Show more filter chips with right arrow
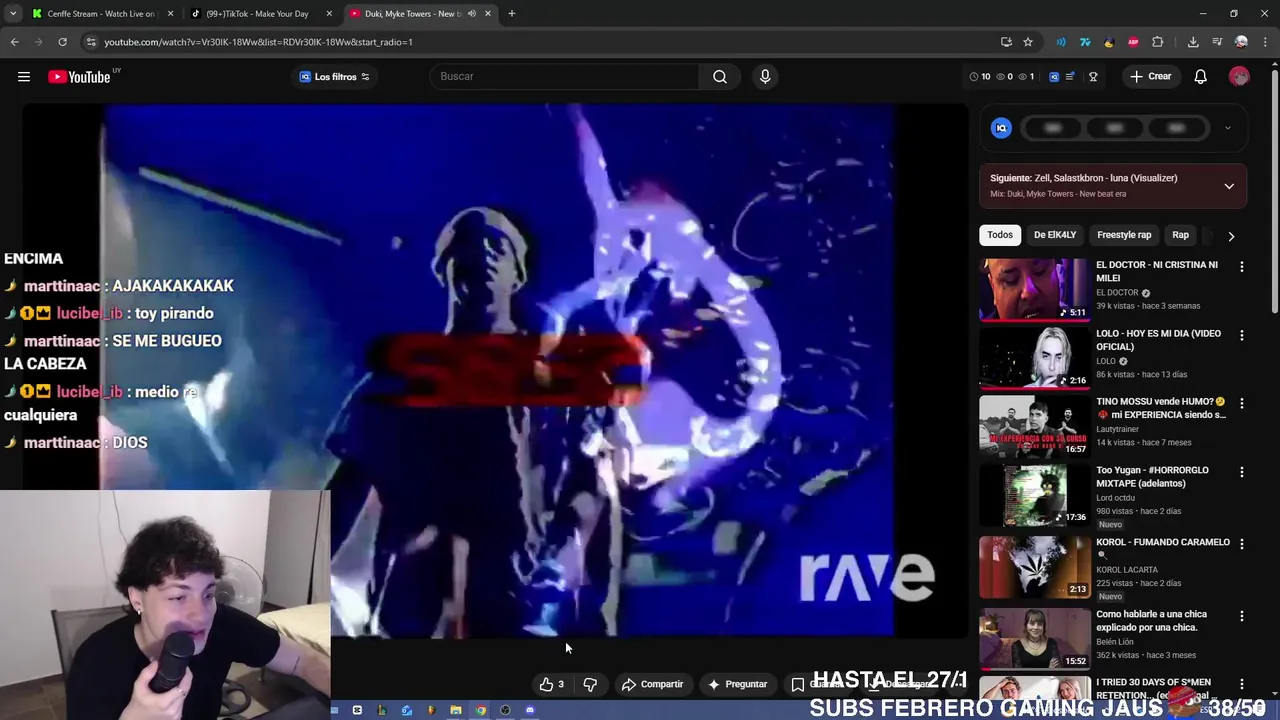The width and height of the screenshot is (1280, 720). click(1231, 236)
